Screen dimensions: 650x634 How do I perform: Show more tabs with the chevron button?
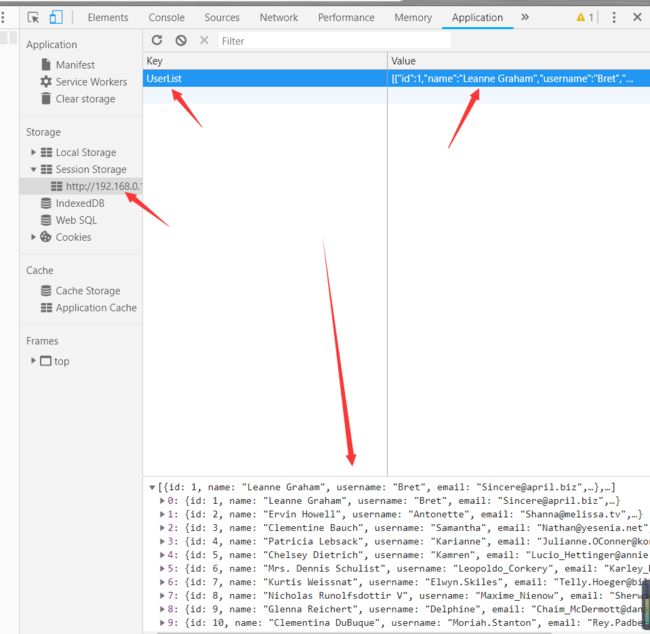point(525,17)
